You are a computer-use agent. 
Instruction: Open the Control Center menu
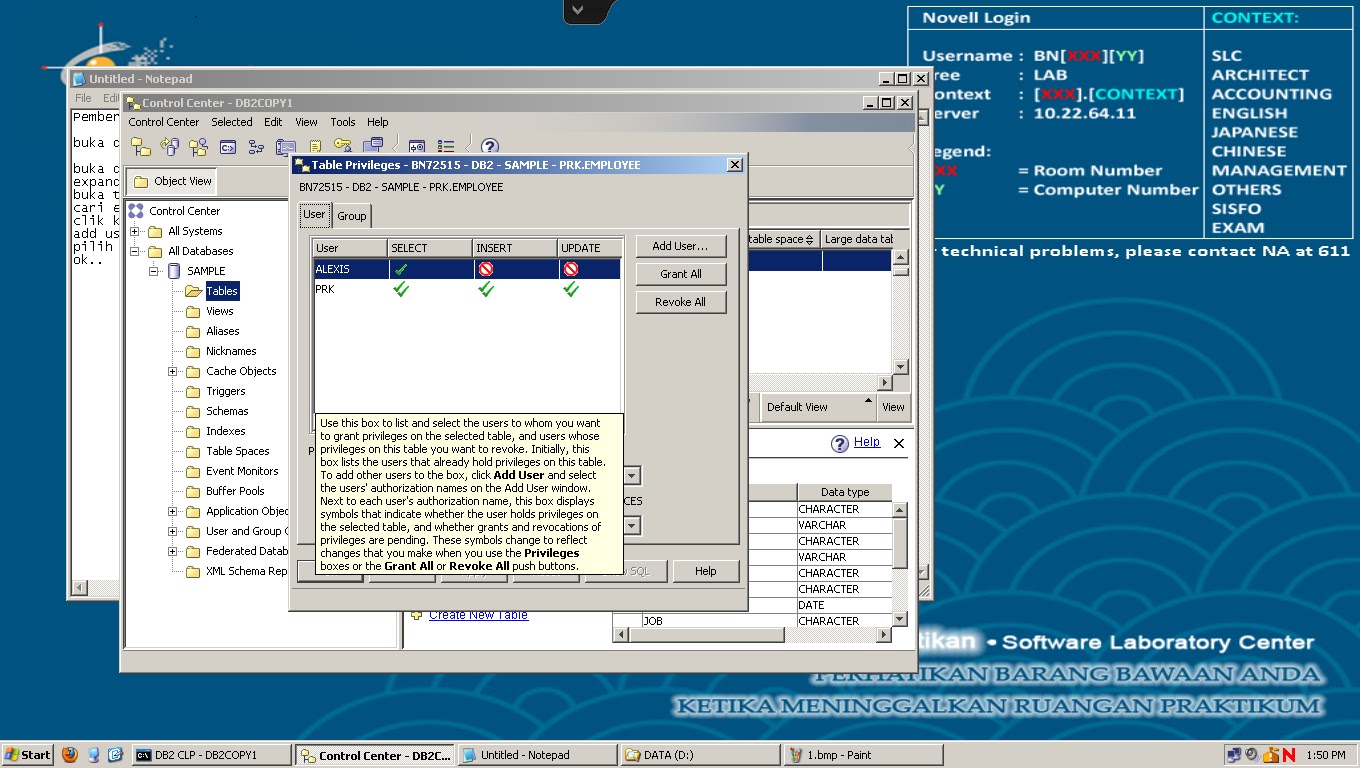(x=163, y=122)
